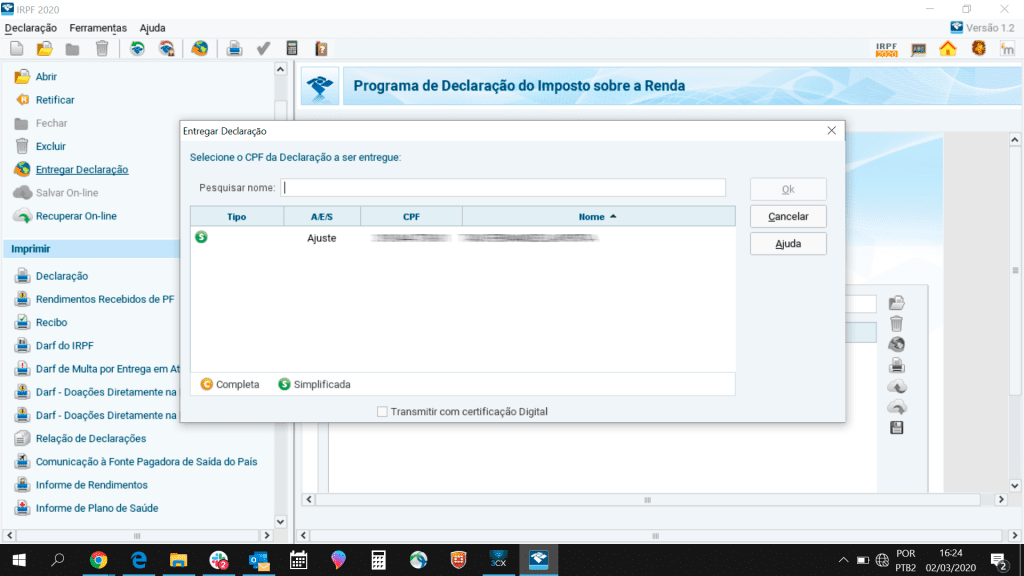Image resolution: width=1024 pixels, height=576 pixels.
Task: Click Recuperar On-line in the sidebar
Action: tap(76, 216)
